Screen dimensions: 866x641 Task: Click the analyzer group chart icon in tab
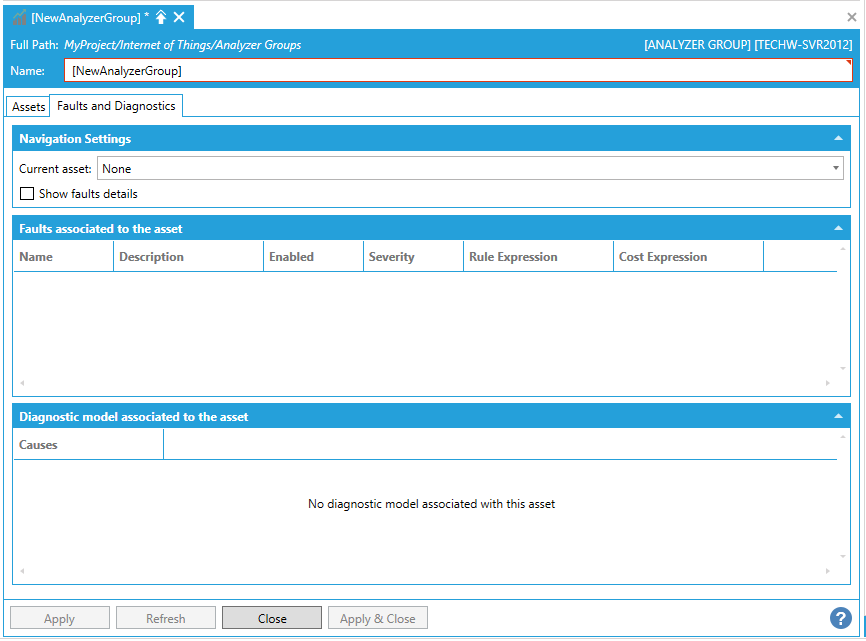[x=19, y=18]
